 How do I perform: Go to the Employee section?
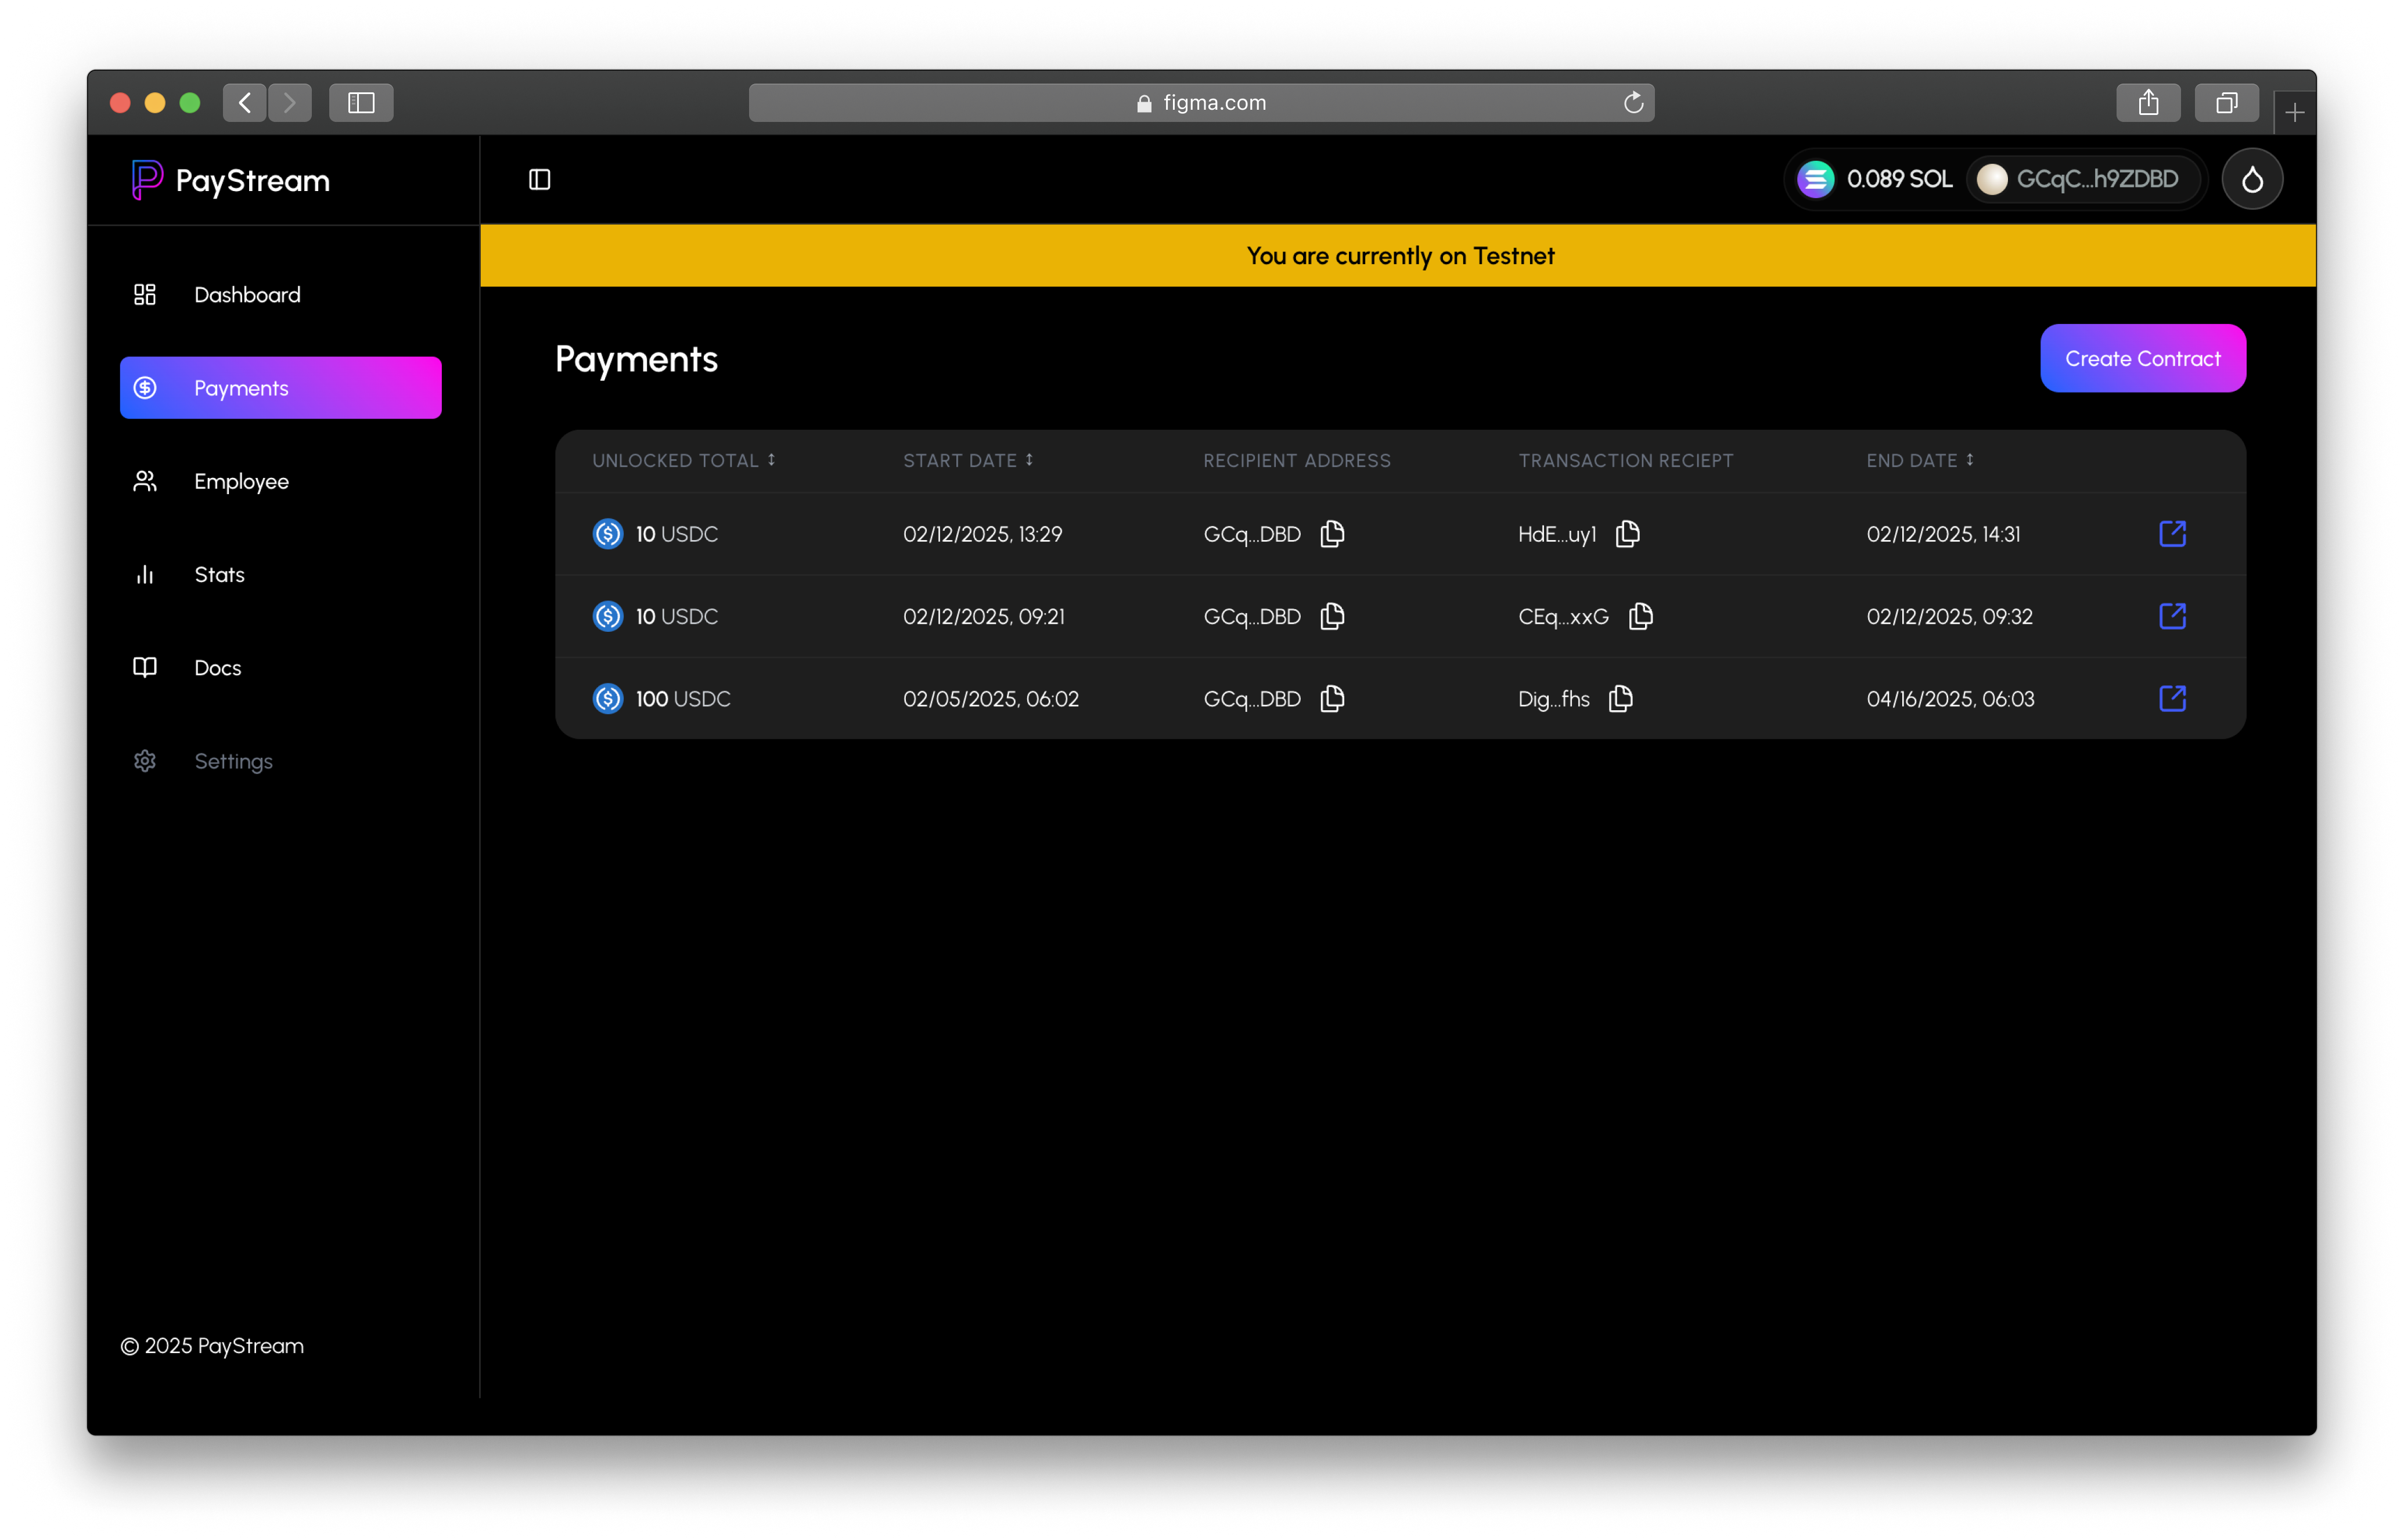tap(241, 482)
